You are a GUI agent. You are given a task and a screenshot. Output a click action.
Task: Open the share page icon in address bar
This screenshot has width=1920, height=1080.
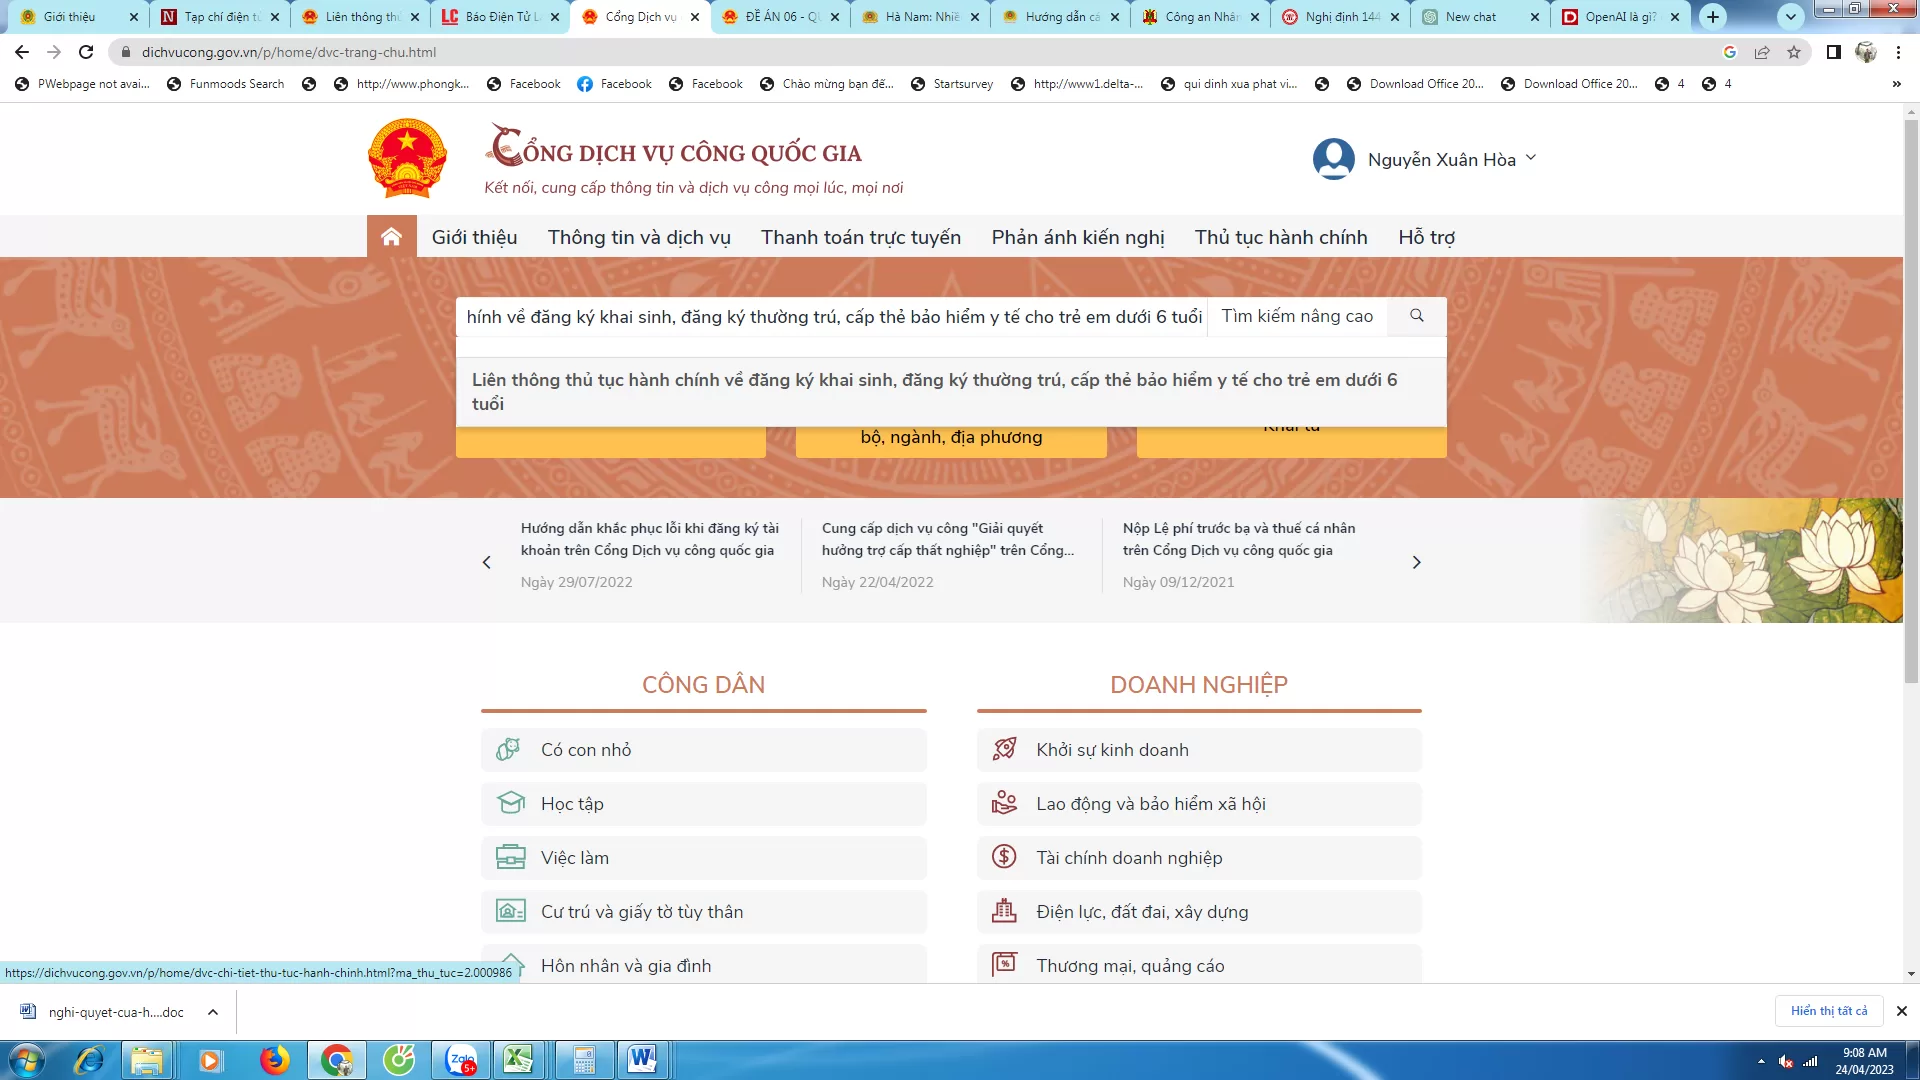click(x=1762, y=52)
